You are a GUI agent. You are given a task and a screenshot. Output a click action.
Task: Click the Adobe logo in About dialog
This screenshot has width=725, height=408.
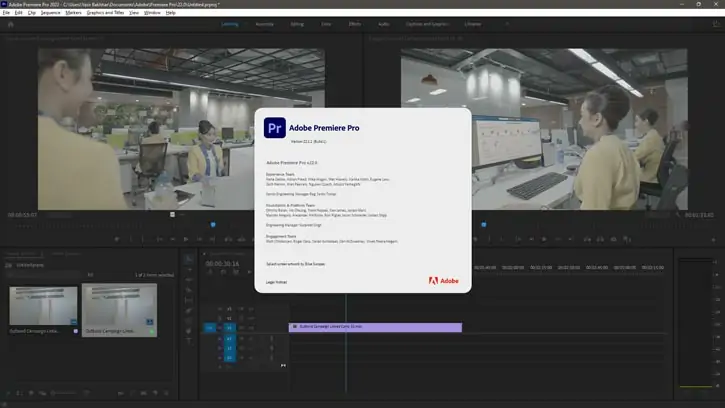(x=443, y=281)
